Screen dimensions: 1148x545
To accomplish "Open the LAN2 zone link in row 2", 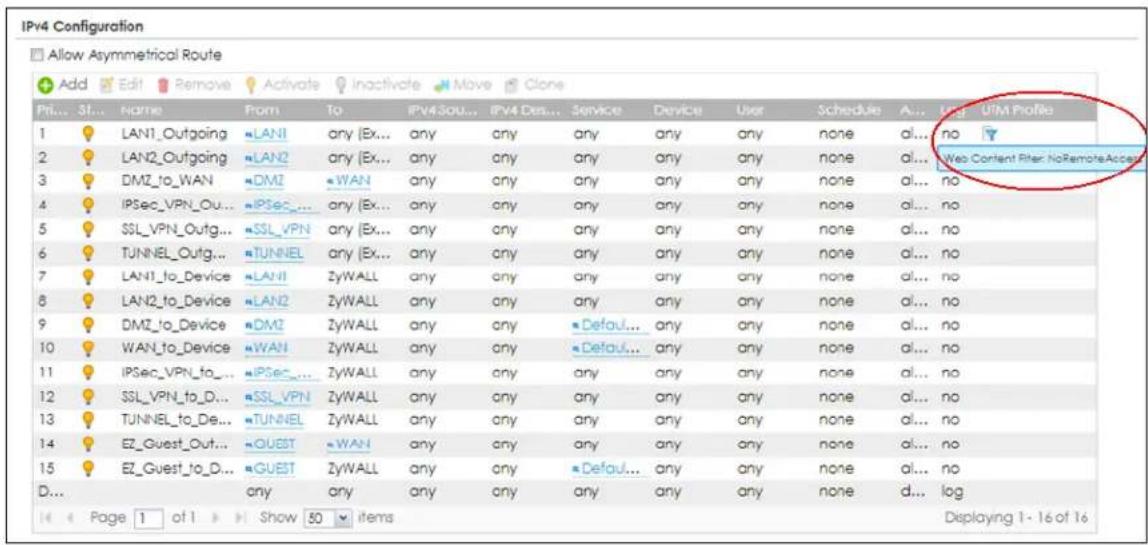I will 268,157.
